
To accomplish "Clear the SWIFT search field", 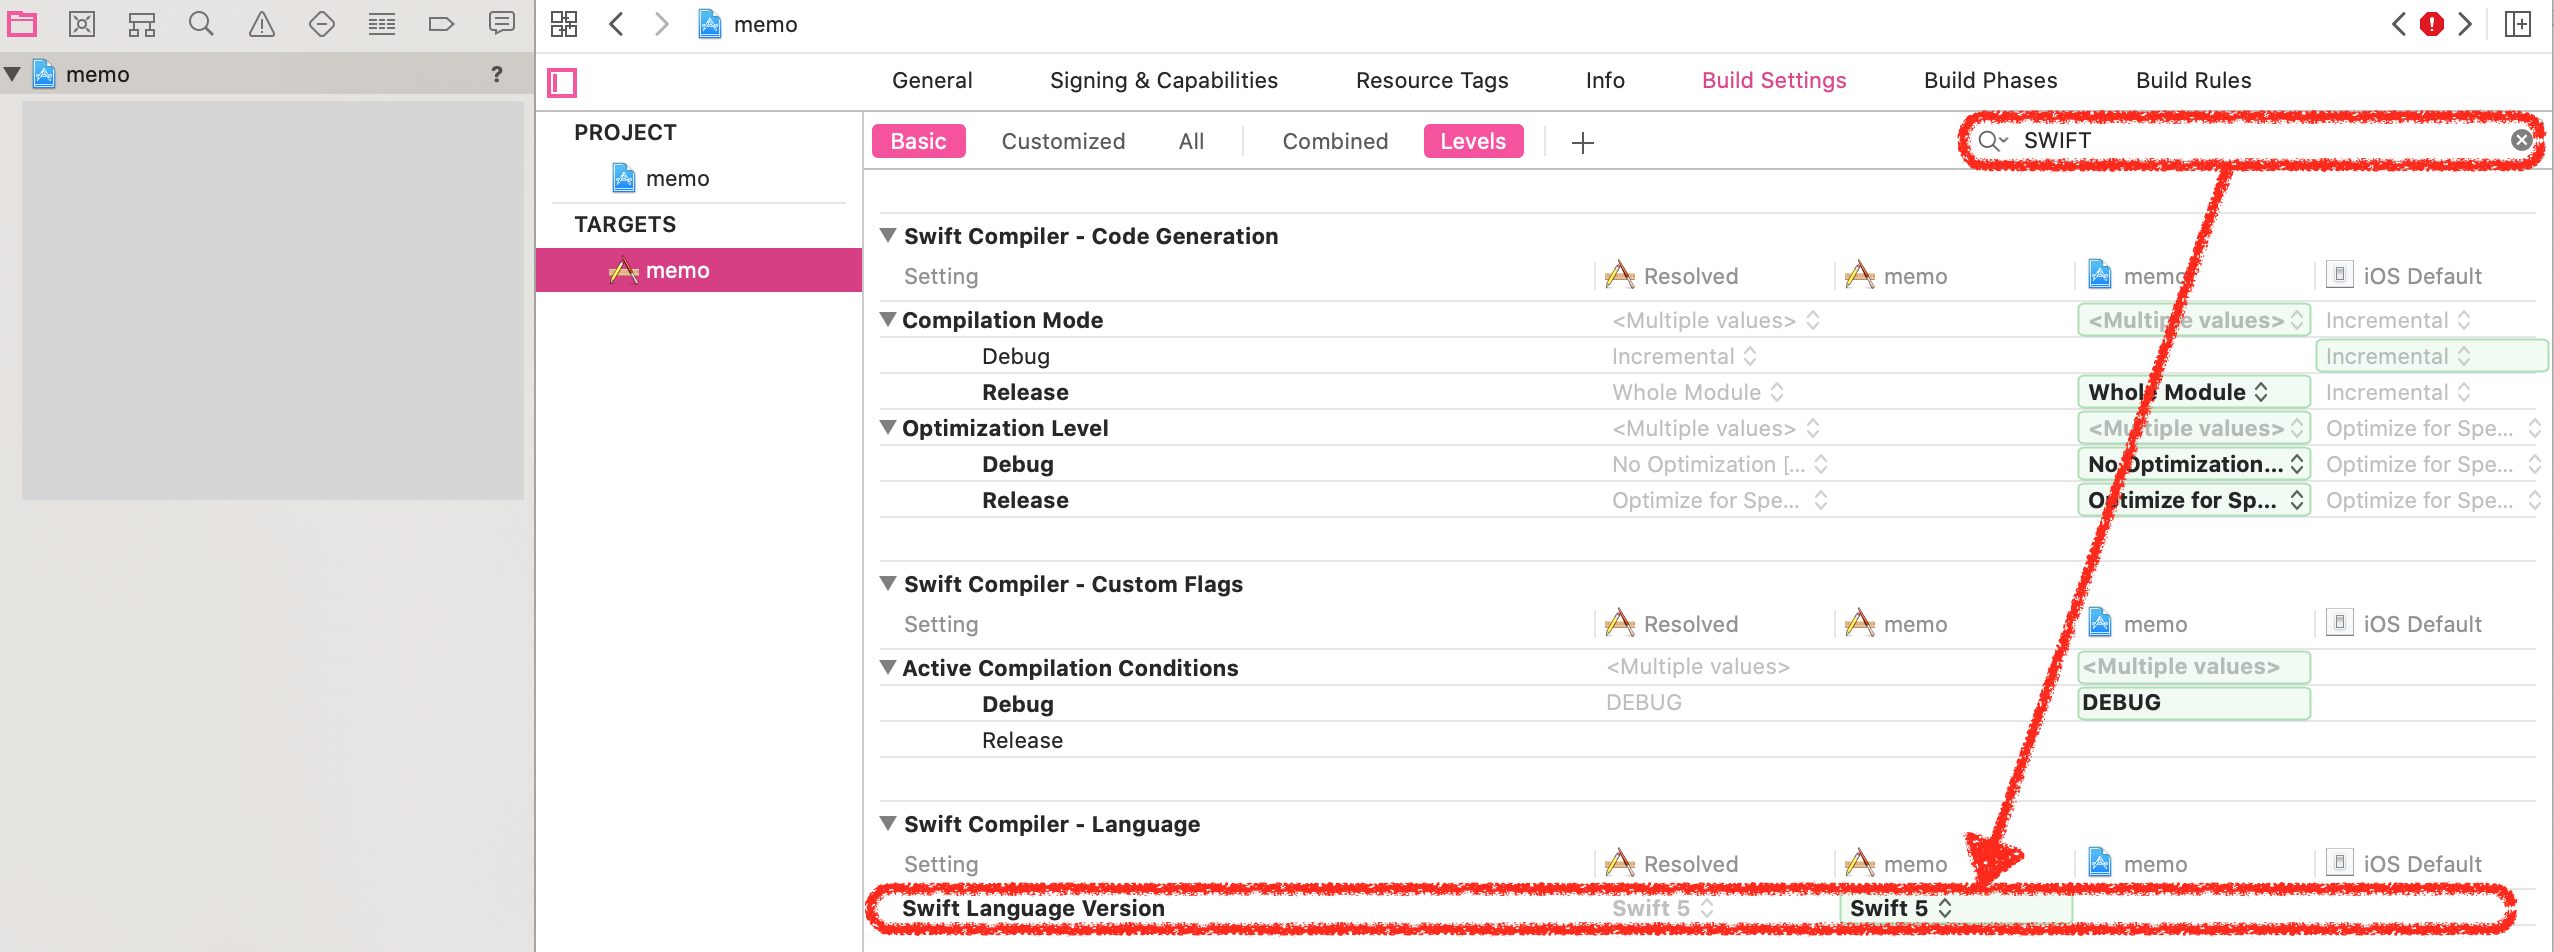I will pos(2521,140).
